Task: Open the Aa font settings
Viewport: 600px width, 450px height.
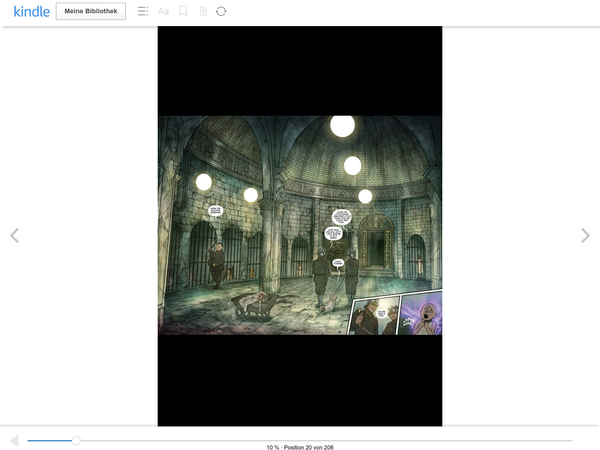Action: tap(163, 11)
